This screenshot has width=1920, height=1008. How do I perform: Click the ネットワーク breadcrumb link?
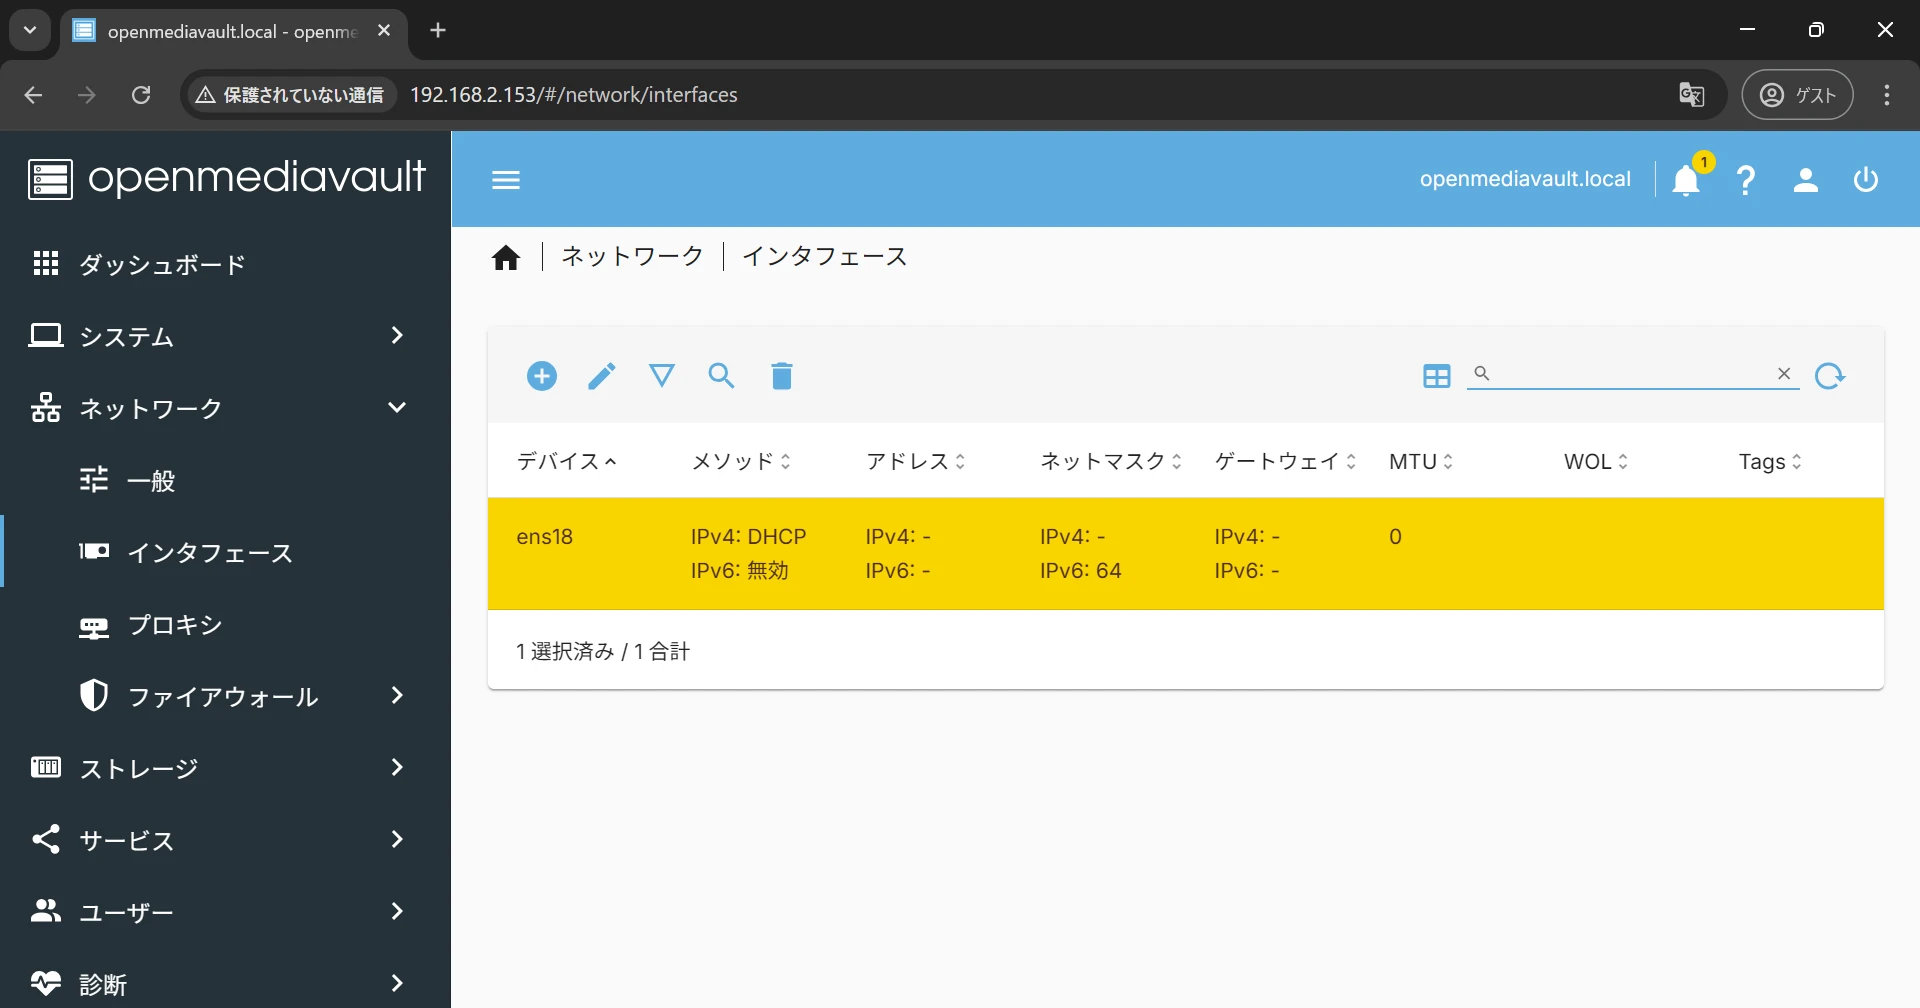pyautogui.click(x=632, y=257)
